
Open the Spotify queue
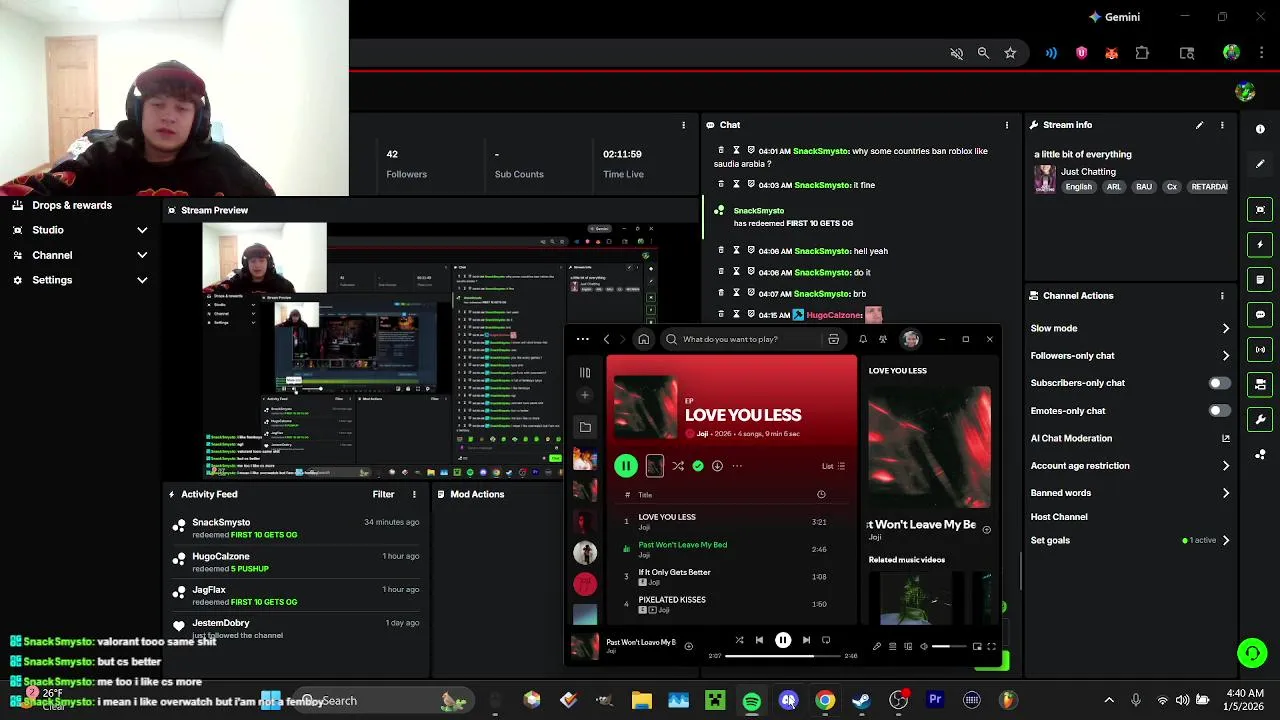(x=892, y=646)
